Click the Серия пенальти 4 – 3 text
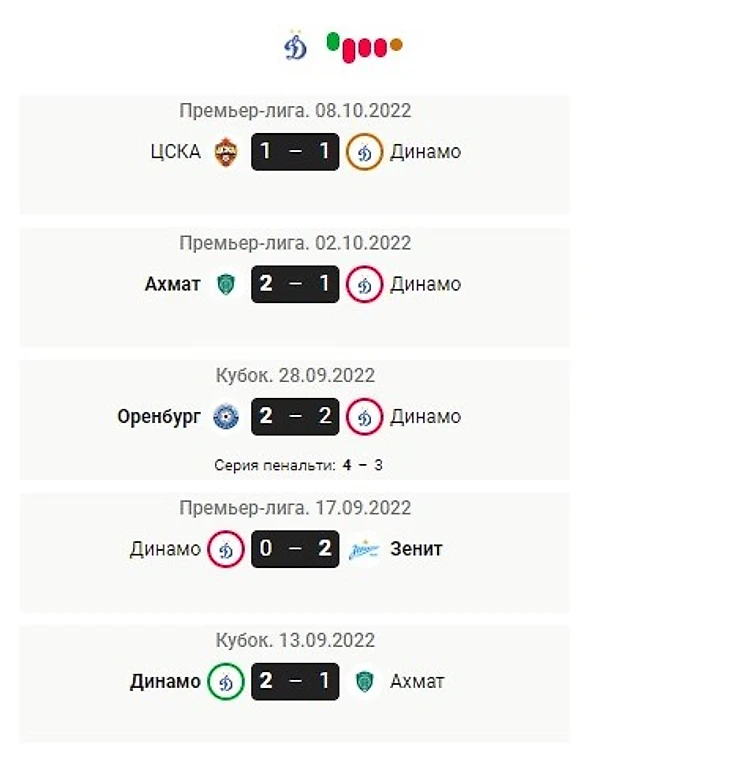This screenshot has height=758, width=730. click(x=298, y=465)
